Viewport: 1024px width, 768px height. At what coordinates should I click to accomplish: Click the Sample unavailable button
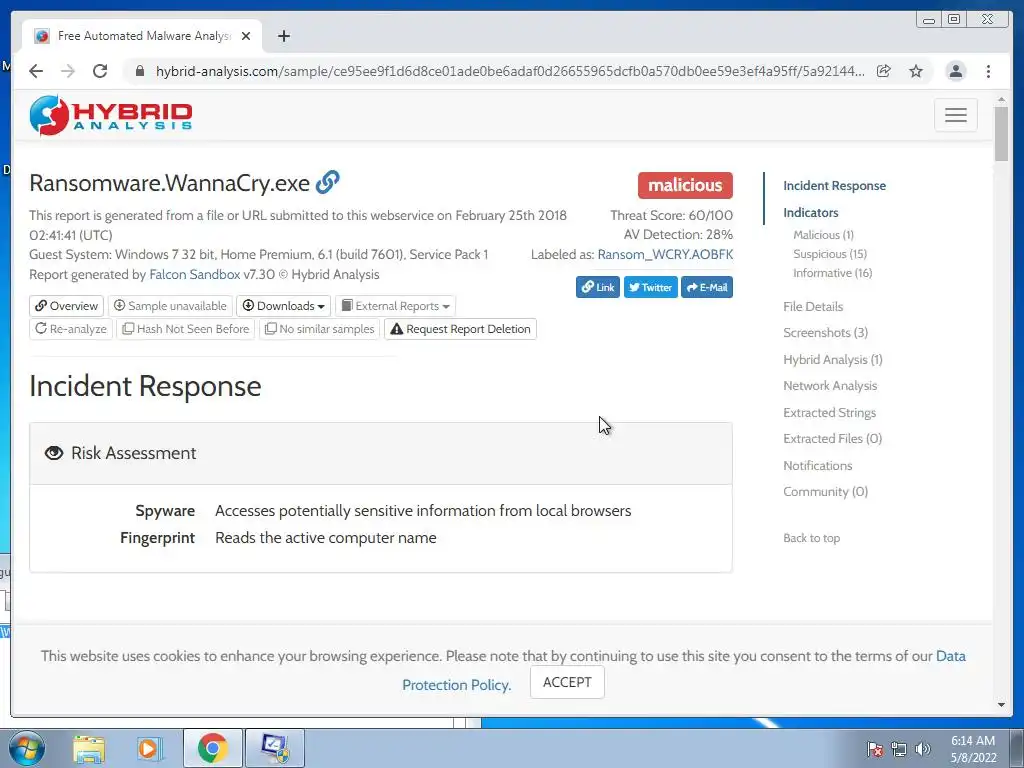click(x=170, y=306)
